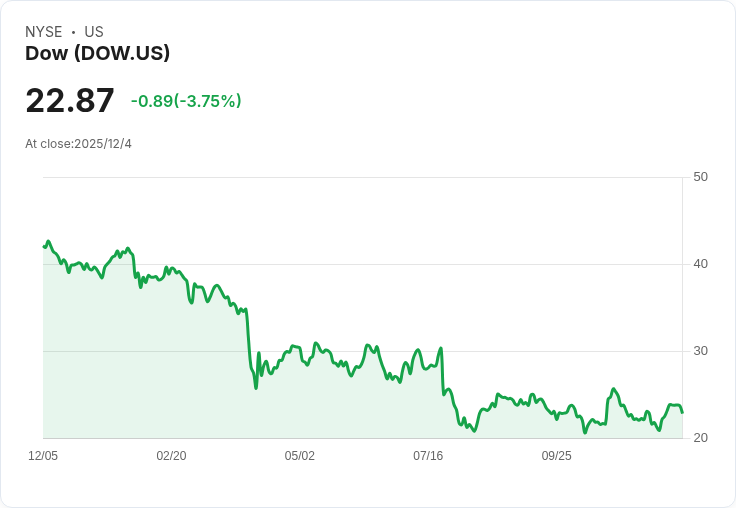
Task: Click the Dow (DOW.US) stock title
Action: 97,53
